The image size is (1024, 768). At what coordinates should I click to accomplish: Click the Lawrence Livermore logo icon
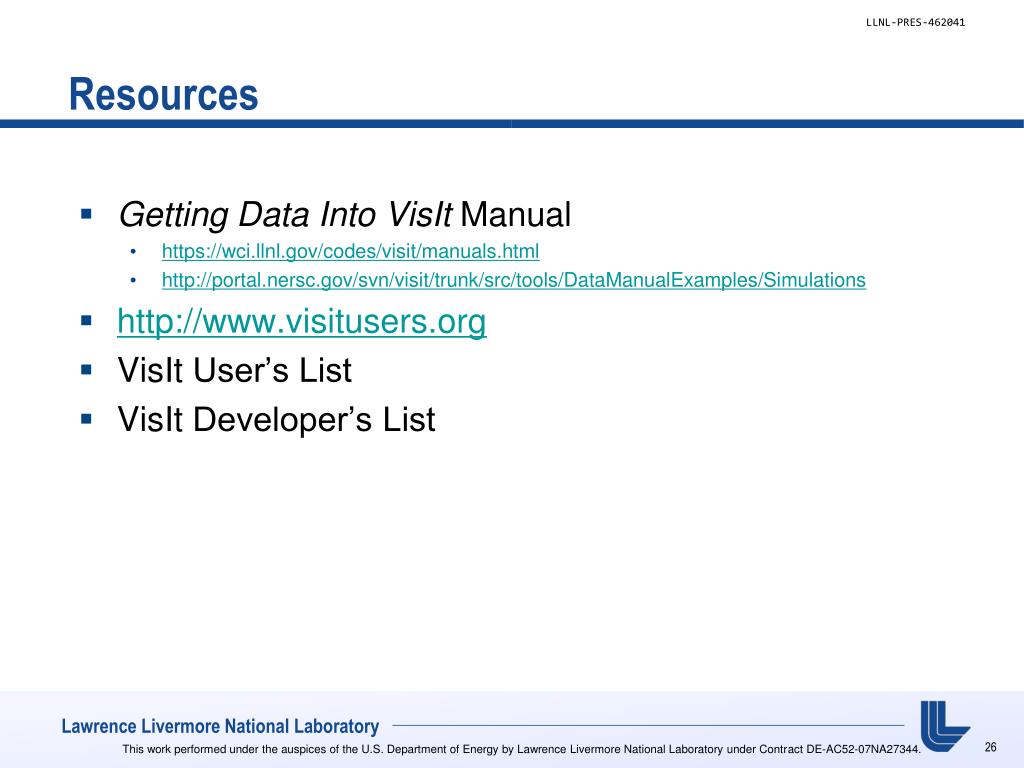(945, 726)
